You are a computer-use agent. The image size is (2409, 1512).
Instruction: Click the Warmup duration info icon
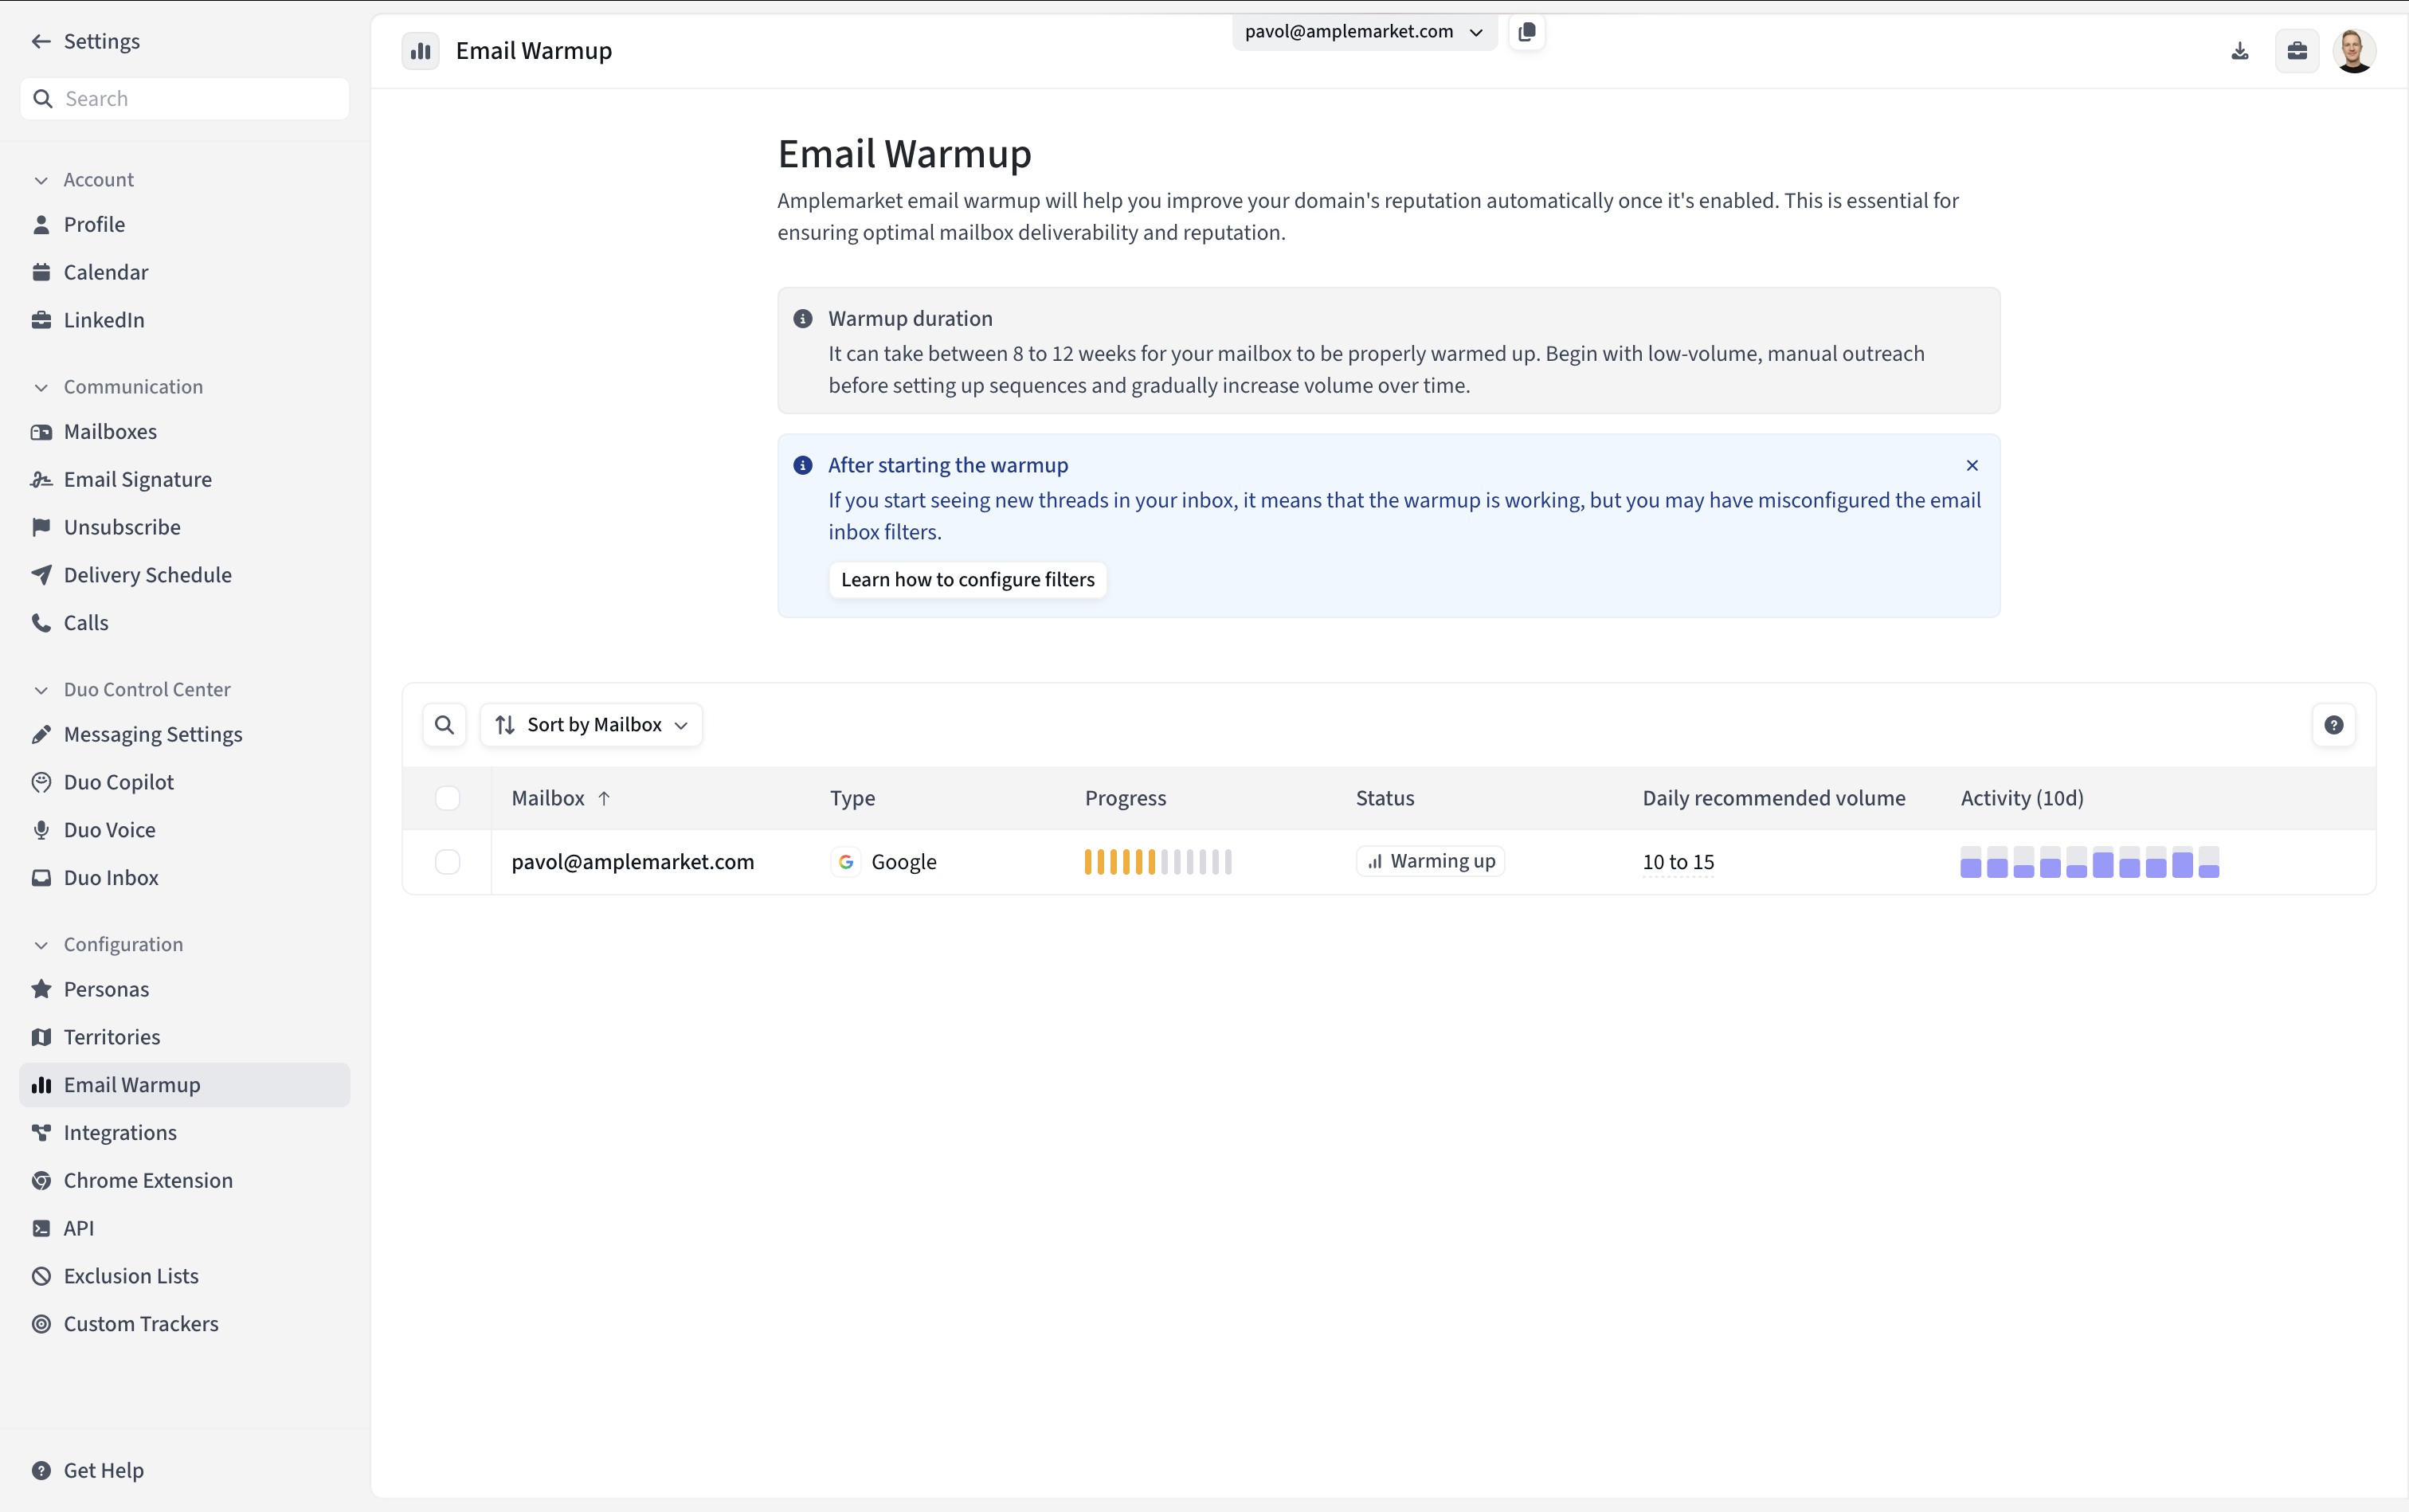pos(802,319)
